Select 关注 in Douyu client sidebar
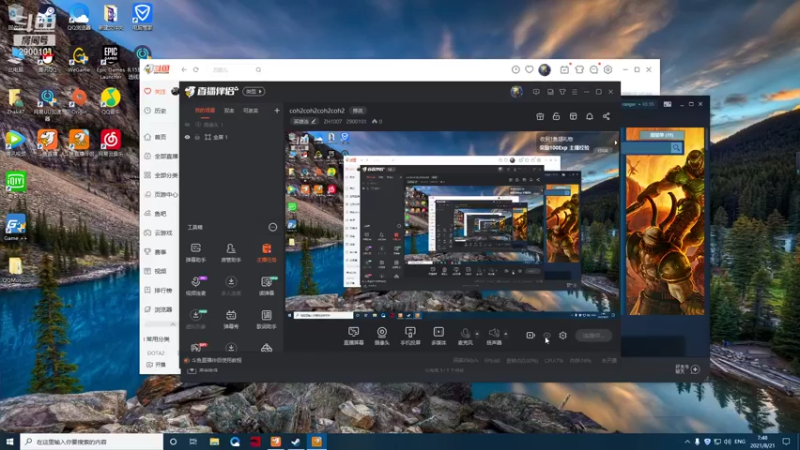Screen dimensions: 800x450 pyautogui.click(x=155, y=91)
